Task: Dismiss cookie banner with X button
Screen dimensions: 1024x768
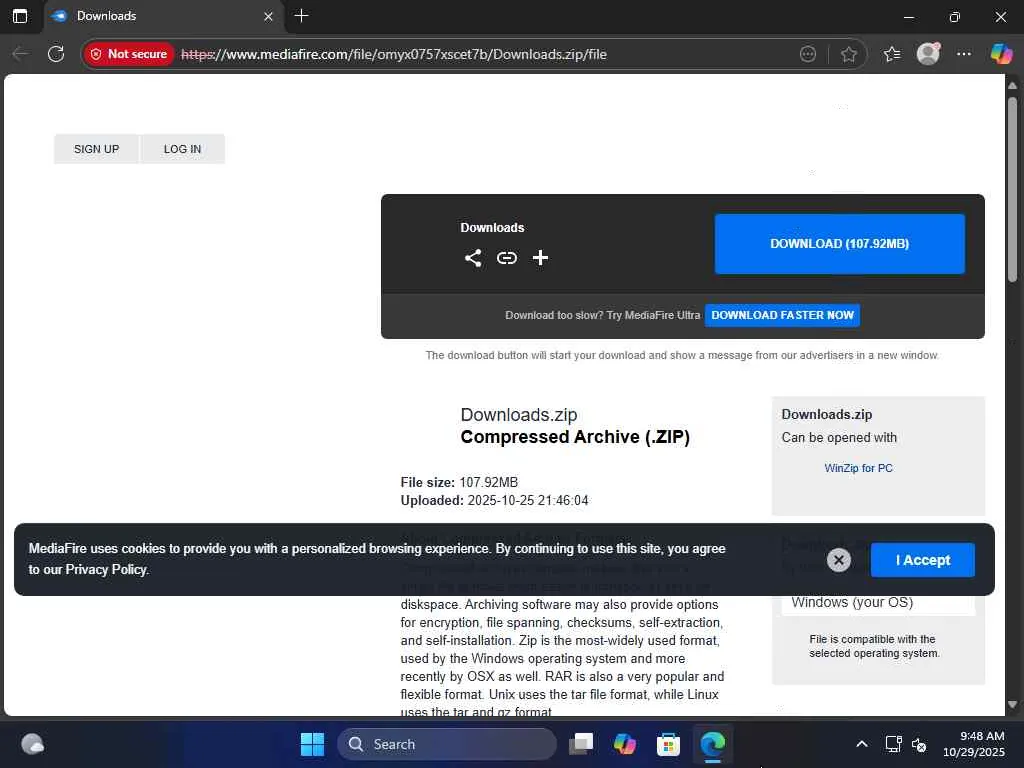Action: coord(839,560)
